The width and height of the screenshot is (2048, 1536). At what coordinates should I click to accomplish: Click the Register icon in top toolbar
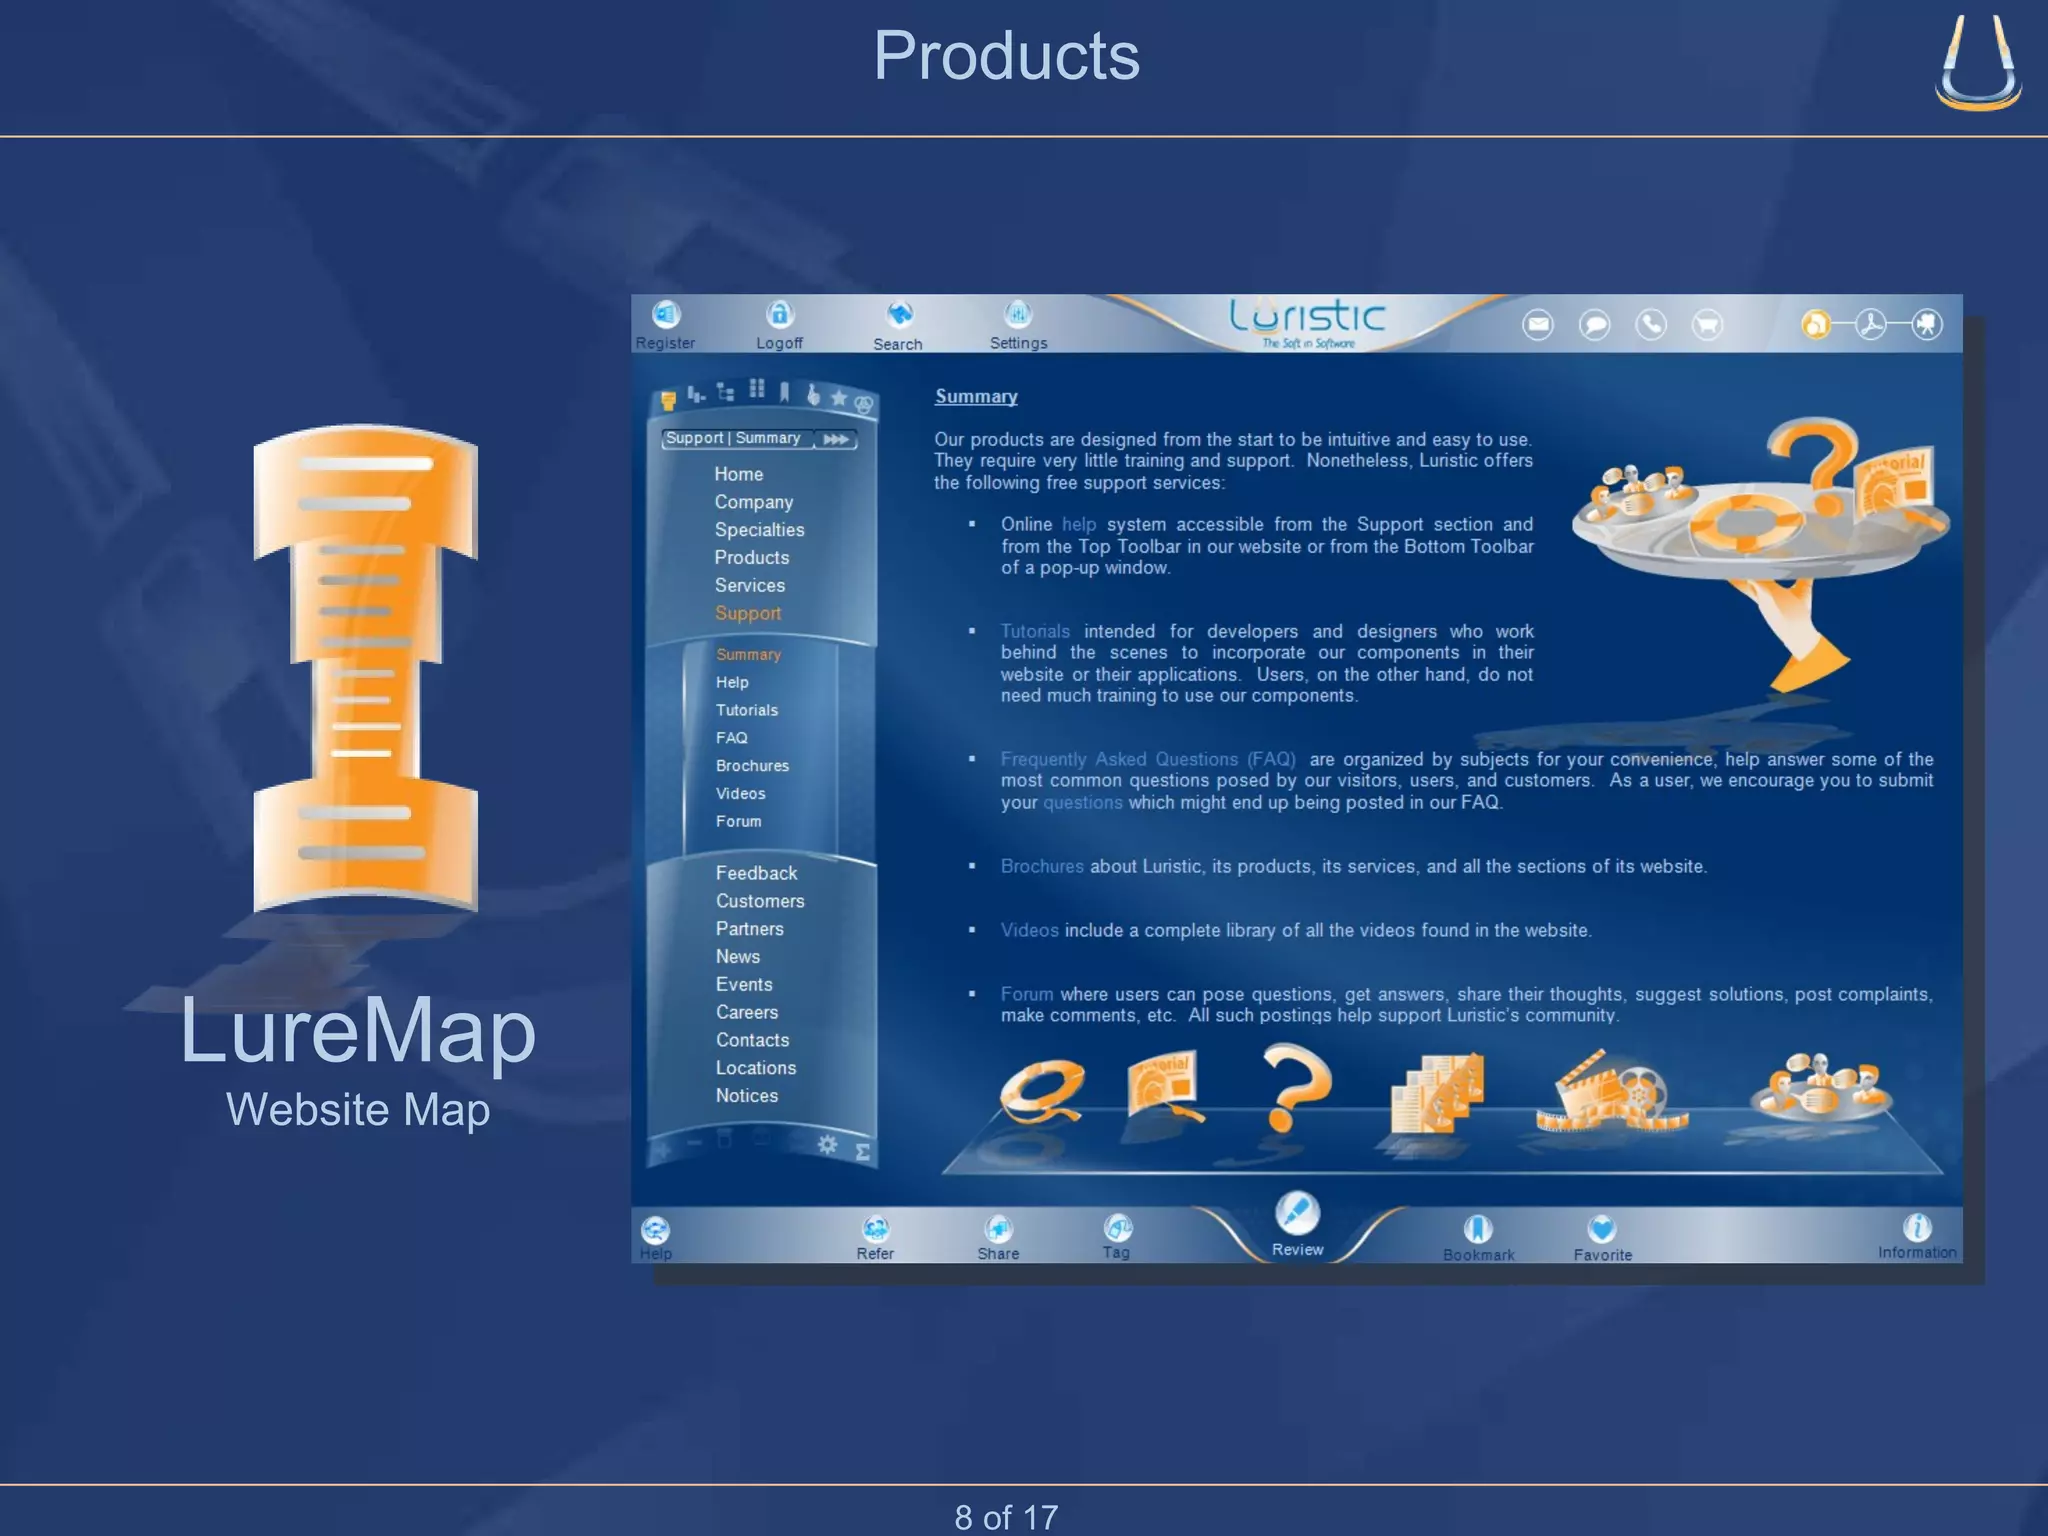(666, 315)
